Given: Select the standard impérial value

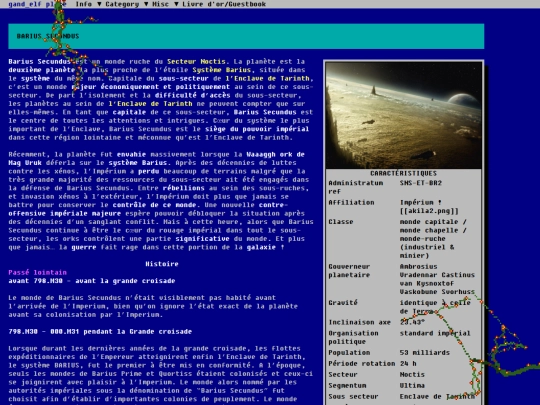Looking at the screenshot, I should (435, 333).
